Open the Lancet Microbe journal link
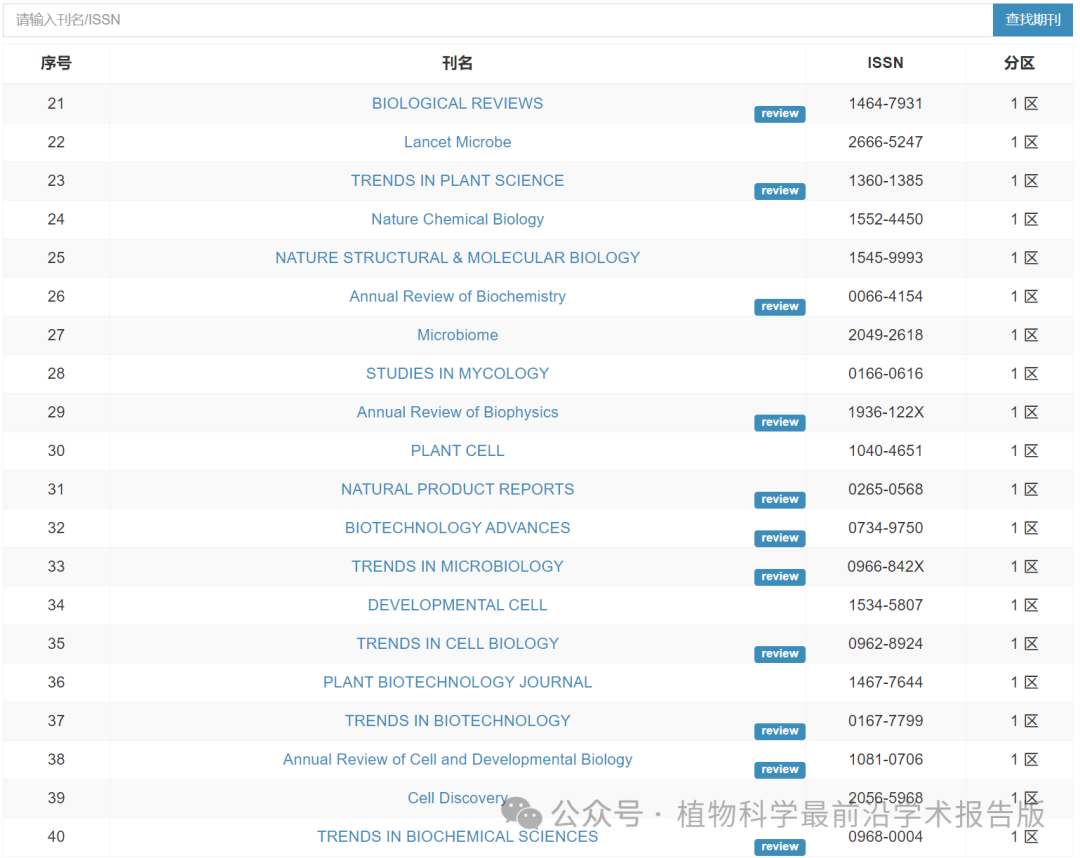Image resolution: width=1080 pixels, height=858 pixels. click(x=457, y=142)
